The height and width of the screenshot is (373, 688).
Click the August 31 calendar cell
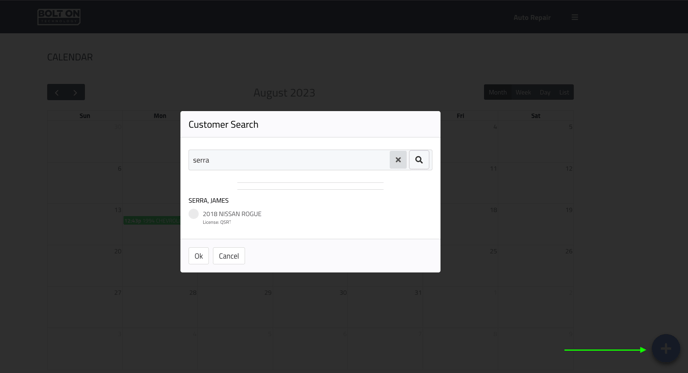click(385, 307)
